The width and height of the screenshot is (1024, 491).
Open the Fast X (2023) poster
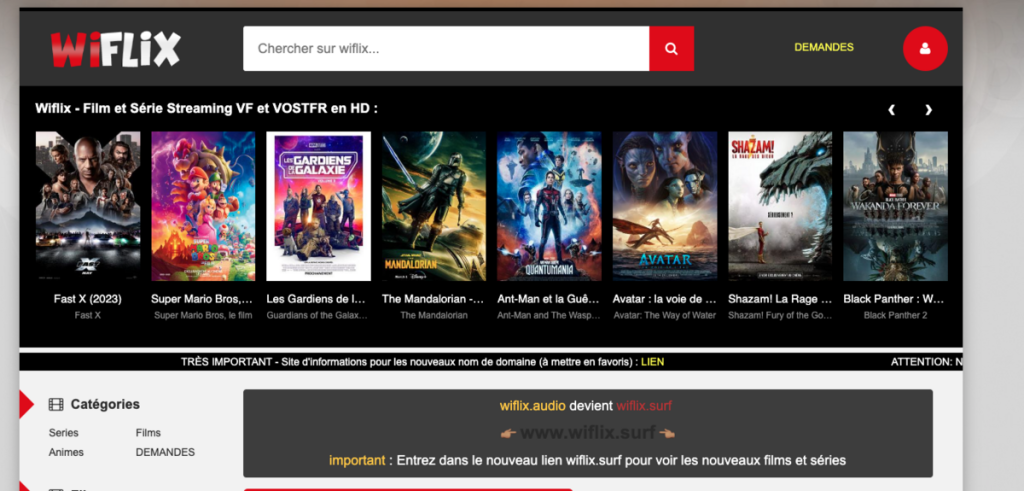click(88, 206)
